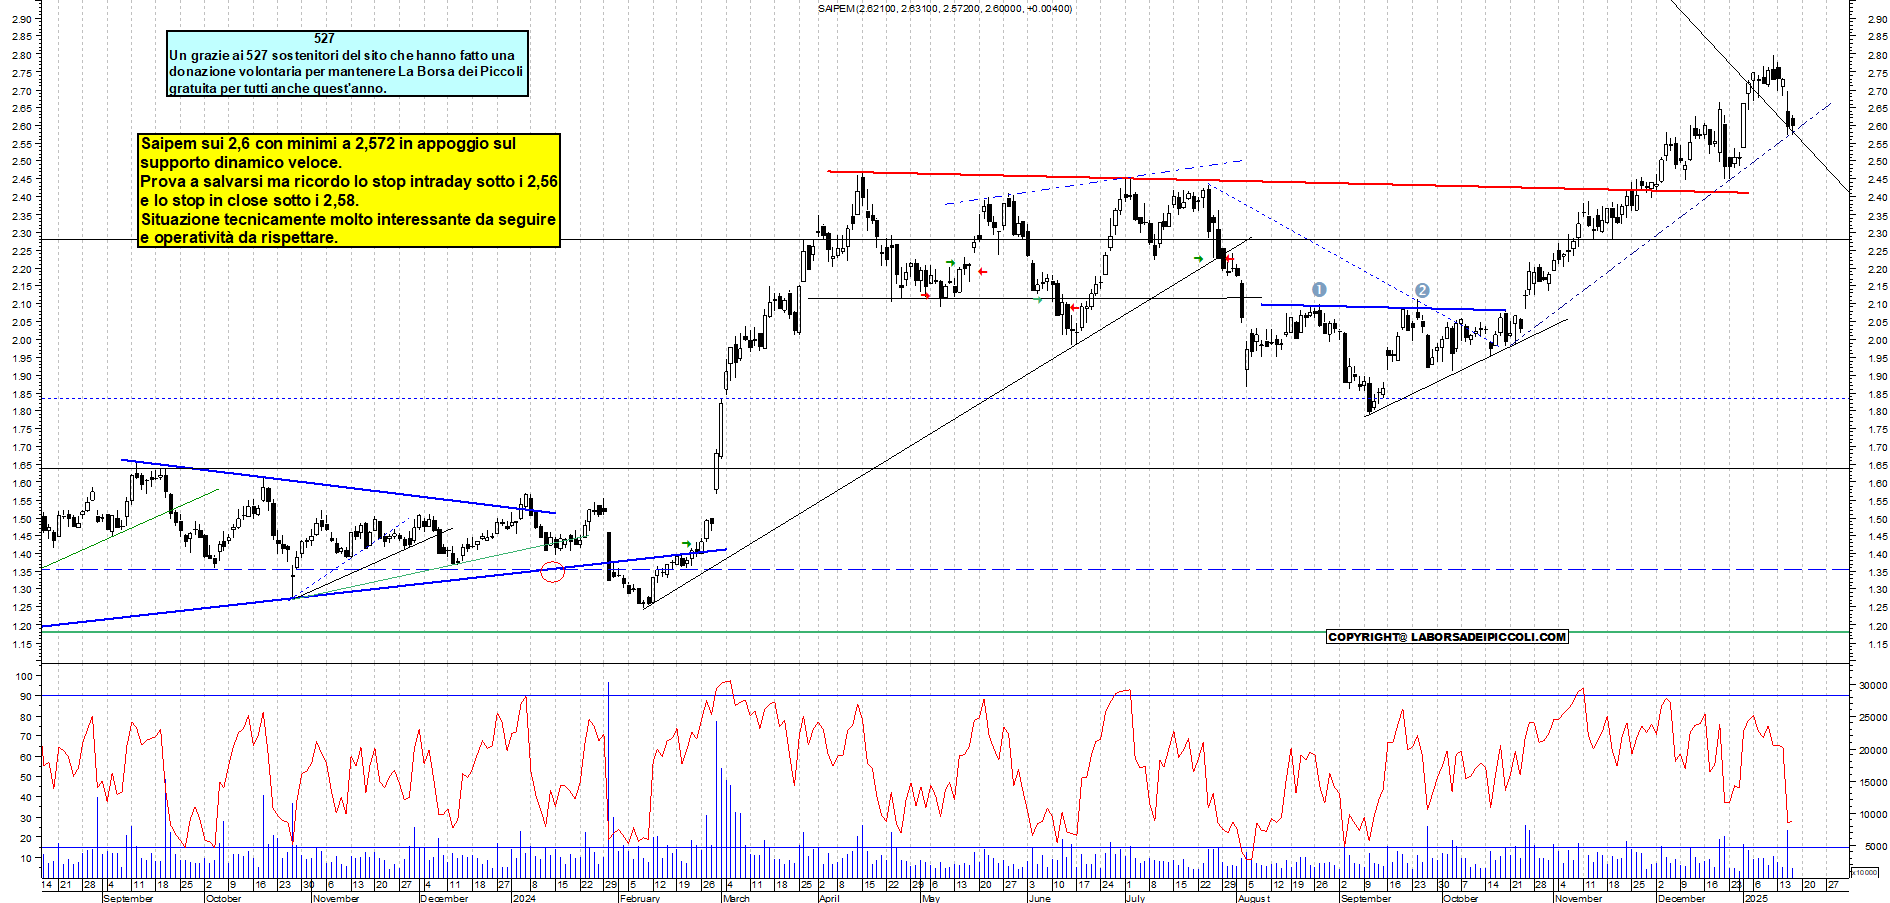Click the 'March' label on time axis
The image size is (1890, 903).
click(x=736, y=898)
